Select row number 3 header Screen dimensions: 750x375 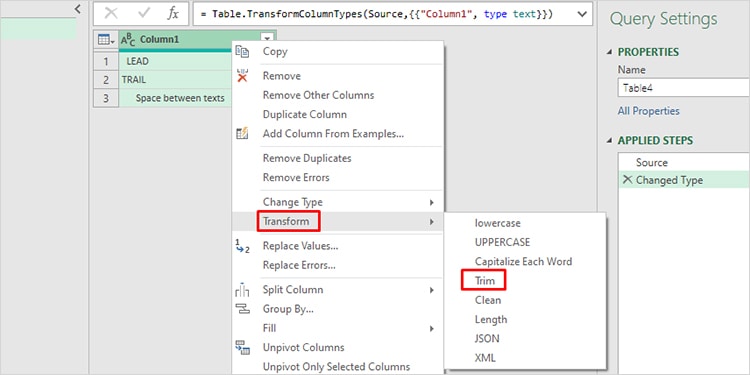coord(106,98)
